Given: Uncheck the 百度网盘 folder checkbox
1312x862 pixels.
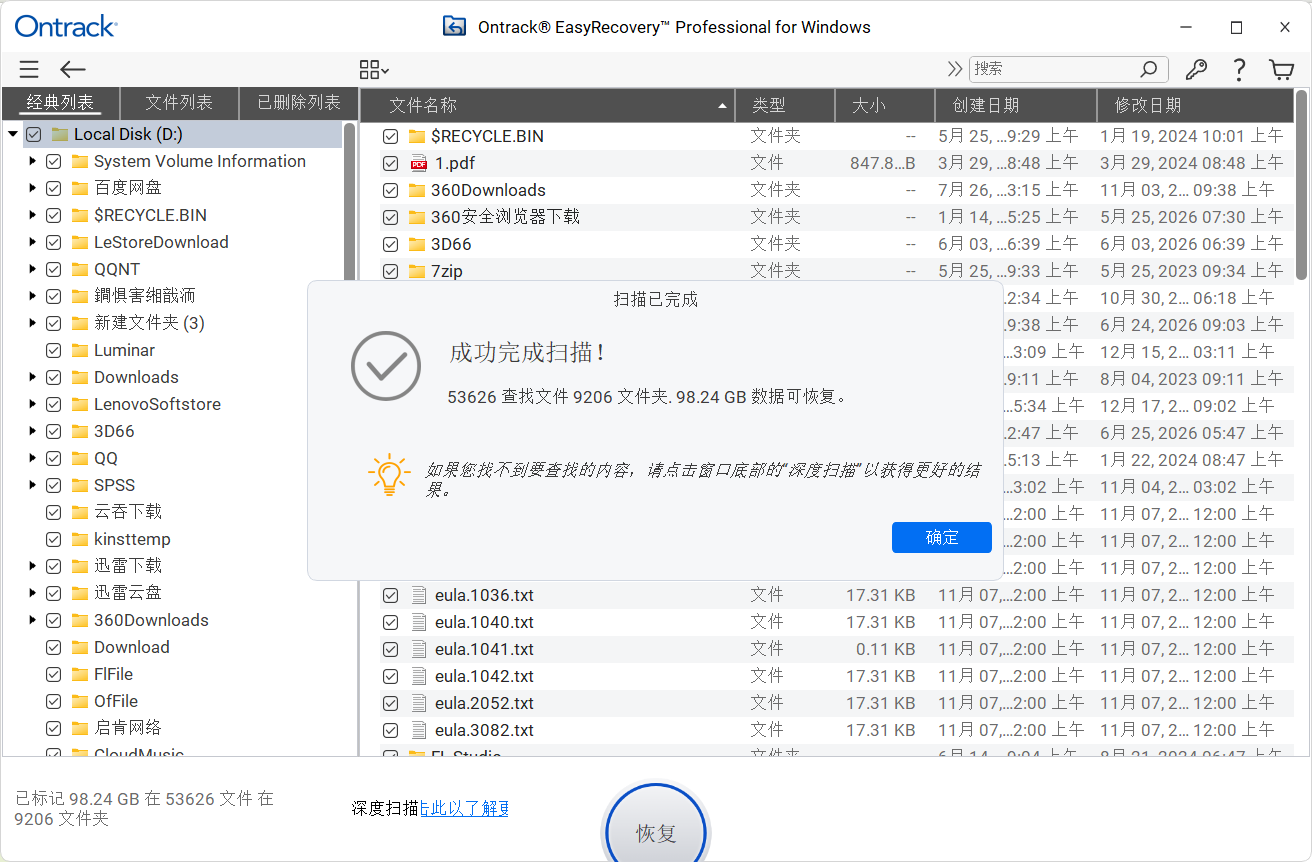Looking at the screenshot, I should click(54, 188).
